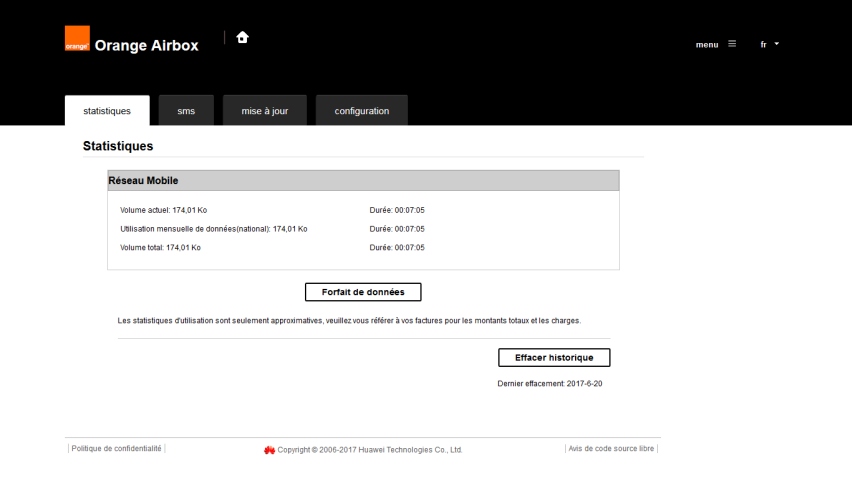Viewport: 852px width, 479px height.
Task: Click the Utilisation mensuelle de données row
Action: (213, 229)
